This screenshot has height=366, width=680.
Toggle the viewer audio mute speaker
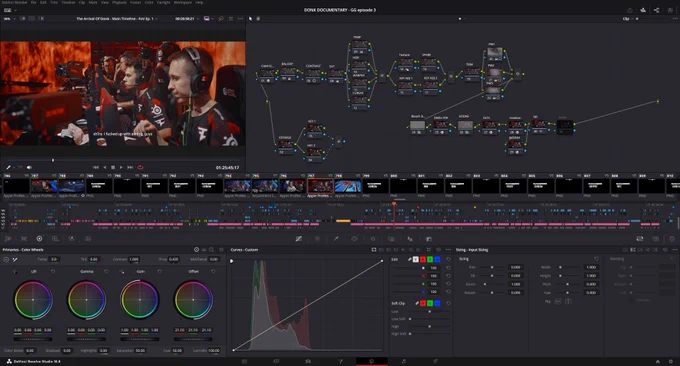point(29,167)
